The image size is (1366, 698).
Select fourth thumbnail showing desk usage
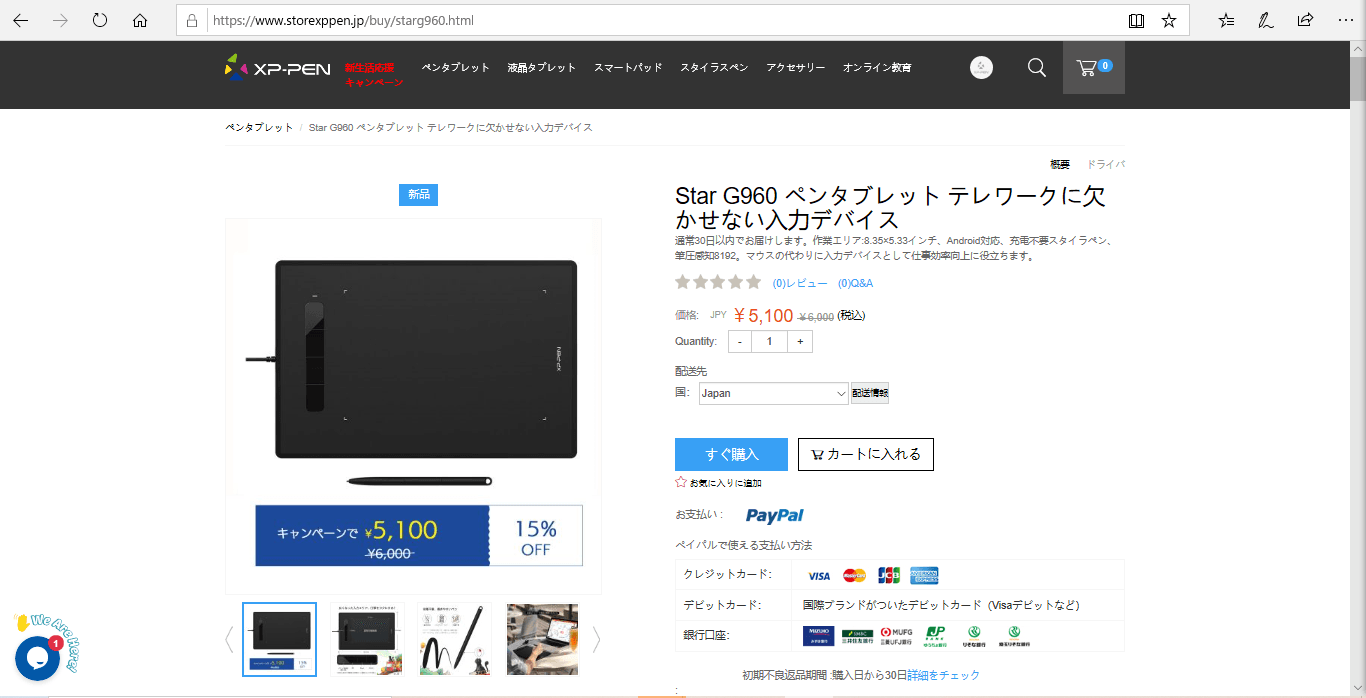(542, 639)
